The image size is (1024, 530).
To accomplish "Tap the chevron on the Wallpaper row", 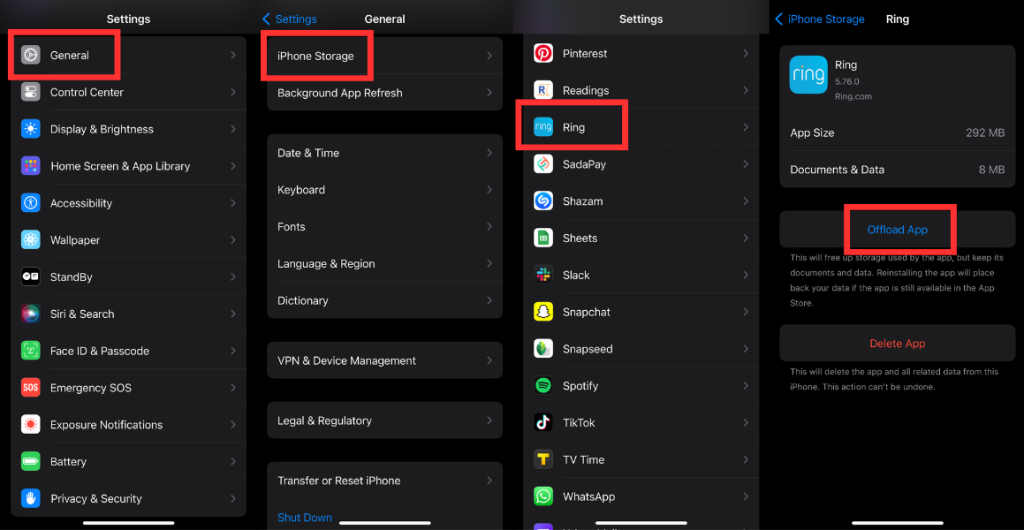I will (x=233, y=240).
